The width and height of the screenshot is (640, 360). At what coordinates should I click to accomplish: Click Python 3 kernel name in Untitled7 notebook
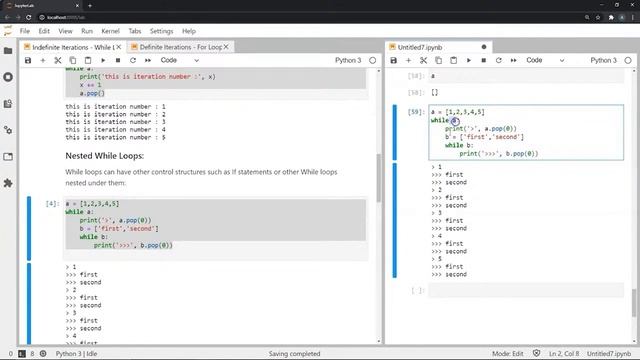(603, 60)
